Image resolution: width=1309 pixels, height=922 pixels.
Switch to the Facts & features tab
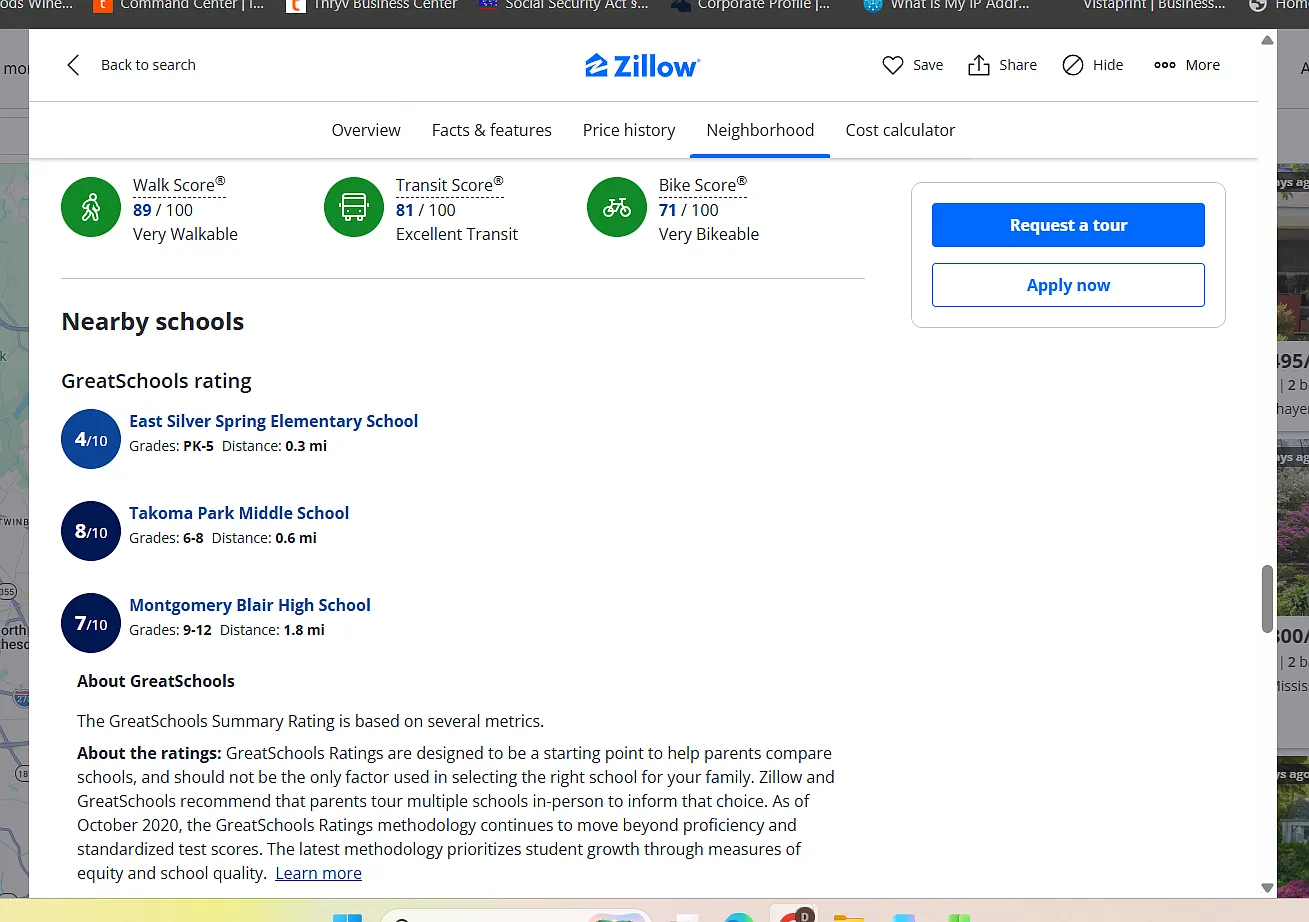coord(492,130)
